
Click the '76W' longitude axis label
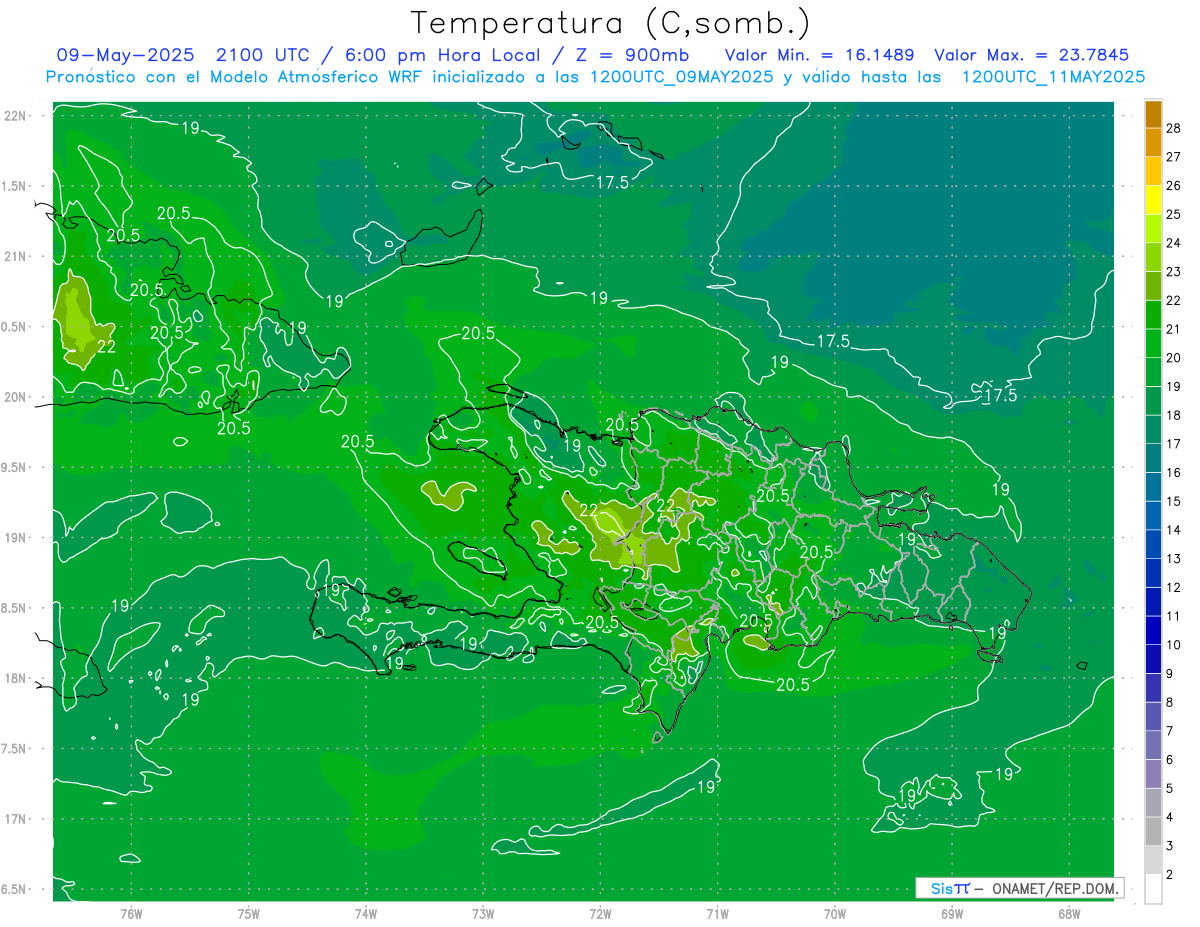click(x=131, y=914)
